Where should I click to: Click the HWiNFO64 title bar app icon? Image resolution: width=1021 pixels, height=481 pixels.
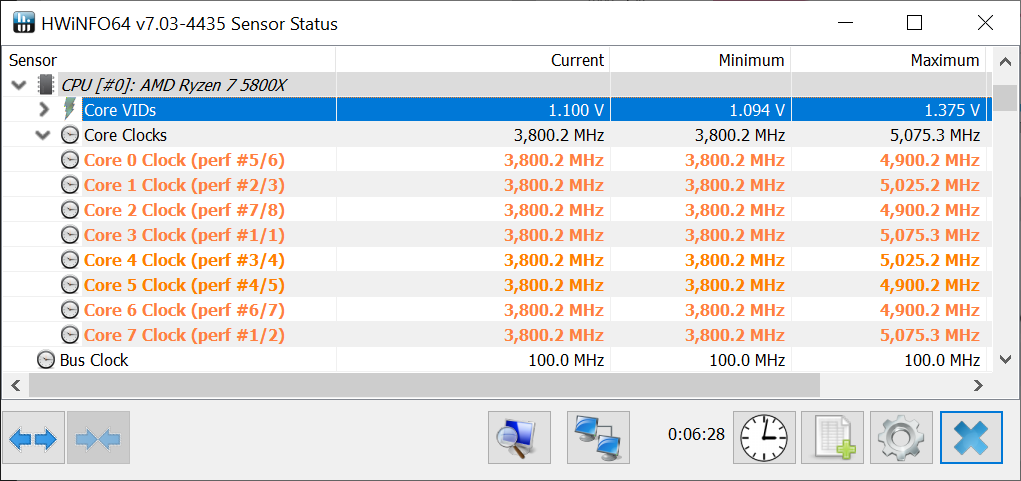point(24,24)
